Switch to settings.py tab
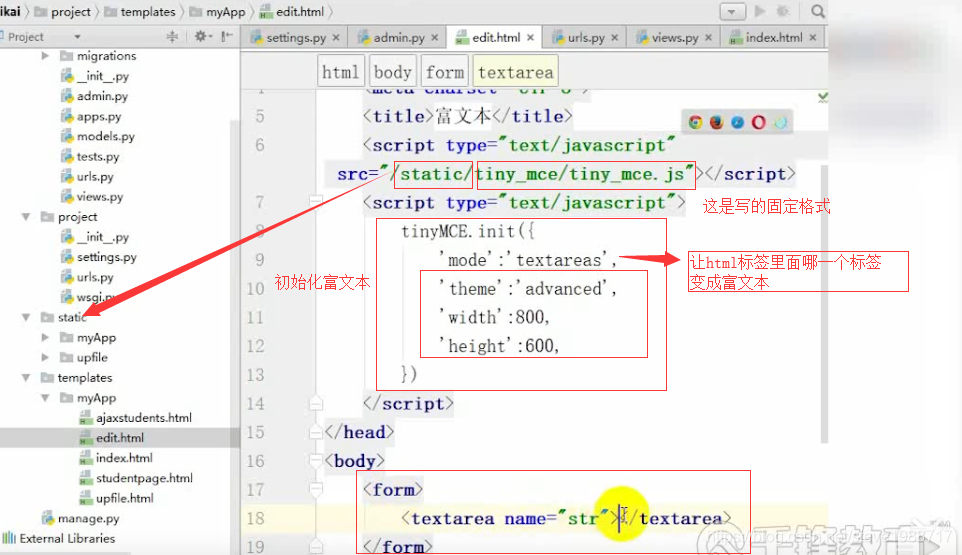This screenshot has width=962, height=555. tap(296, 37)
